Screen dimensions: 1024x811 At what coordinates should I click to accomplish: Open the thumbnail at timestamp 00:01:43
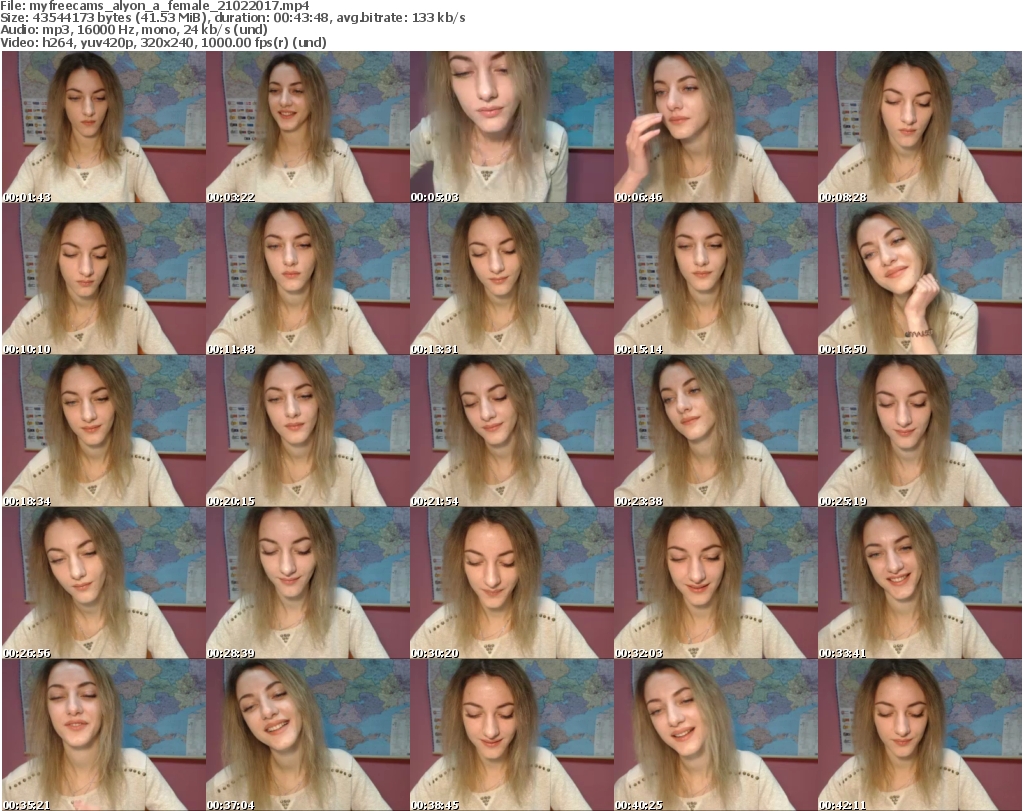pos(104,127)
